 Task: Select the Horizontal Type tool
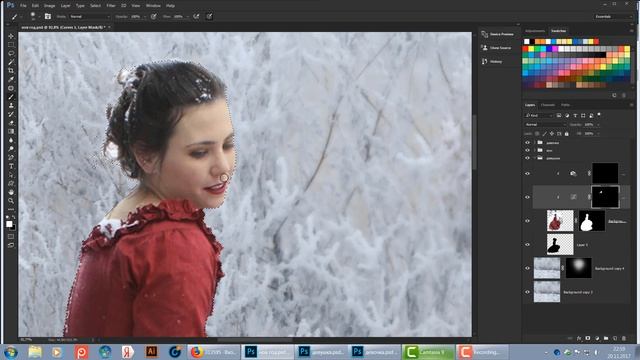[x=11, y=166]
